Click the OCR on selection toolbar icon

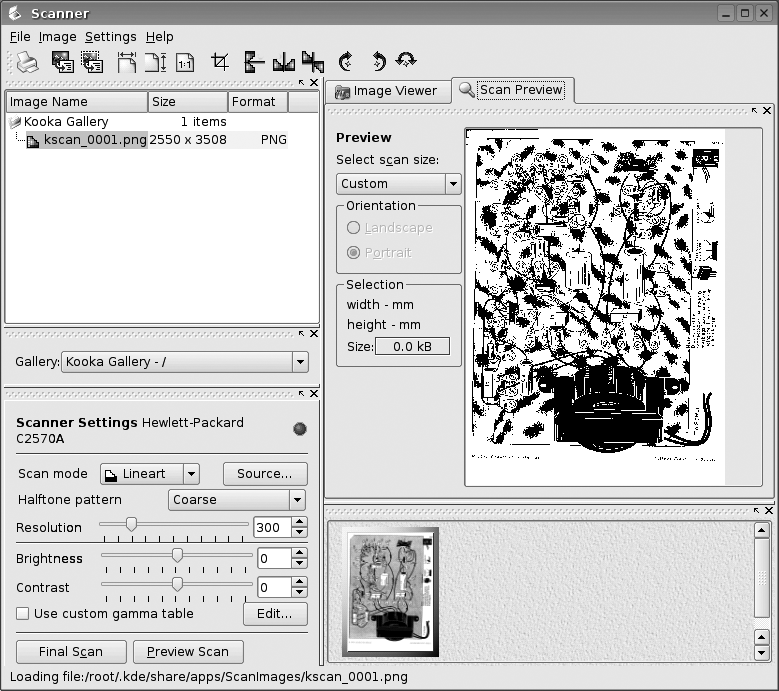tap(92, 63)
